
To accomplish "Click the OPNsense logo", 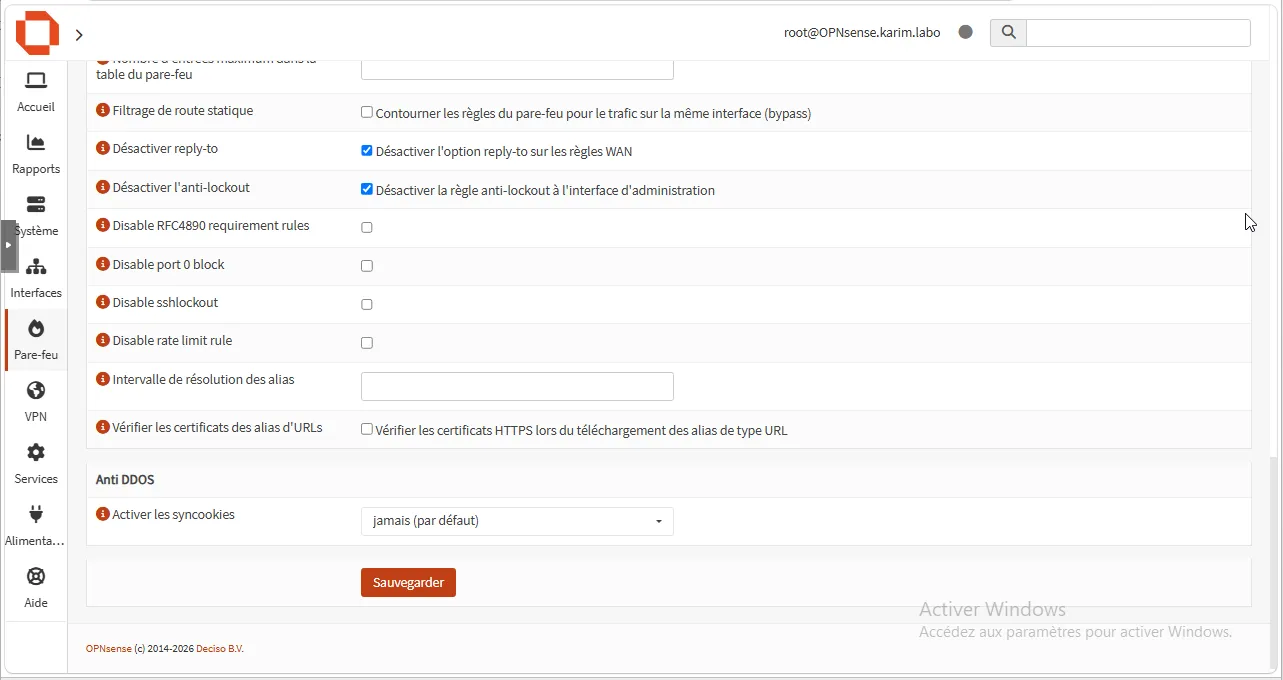I will pos(37,33).
